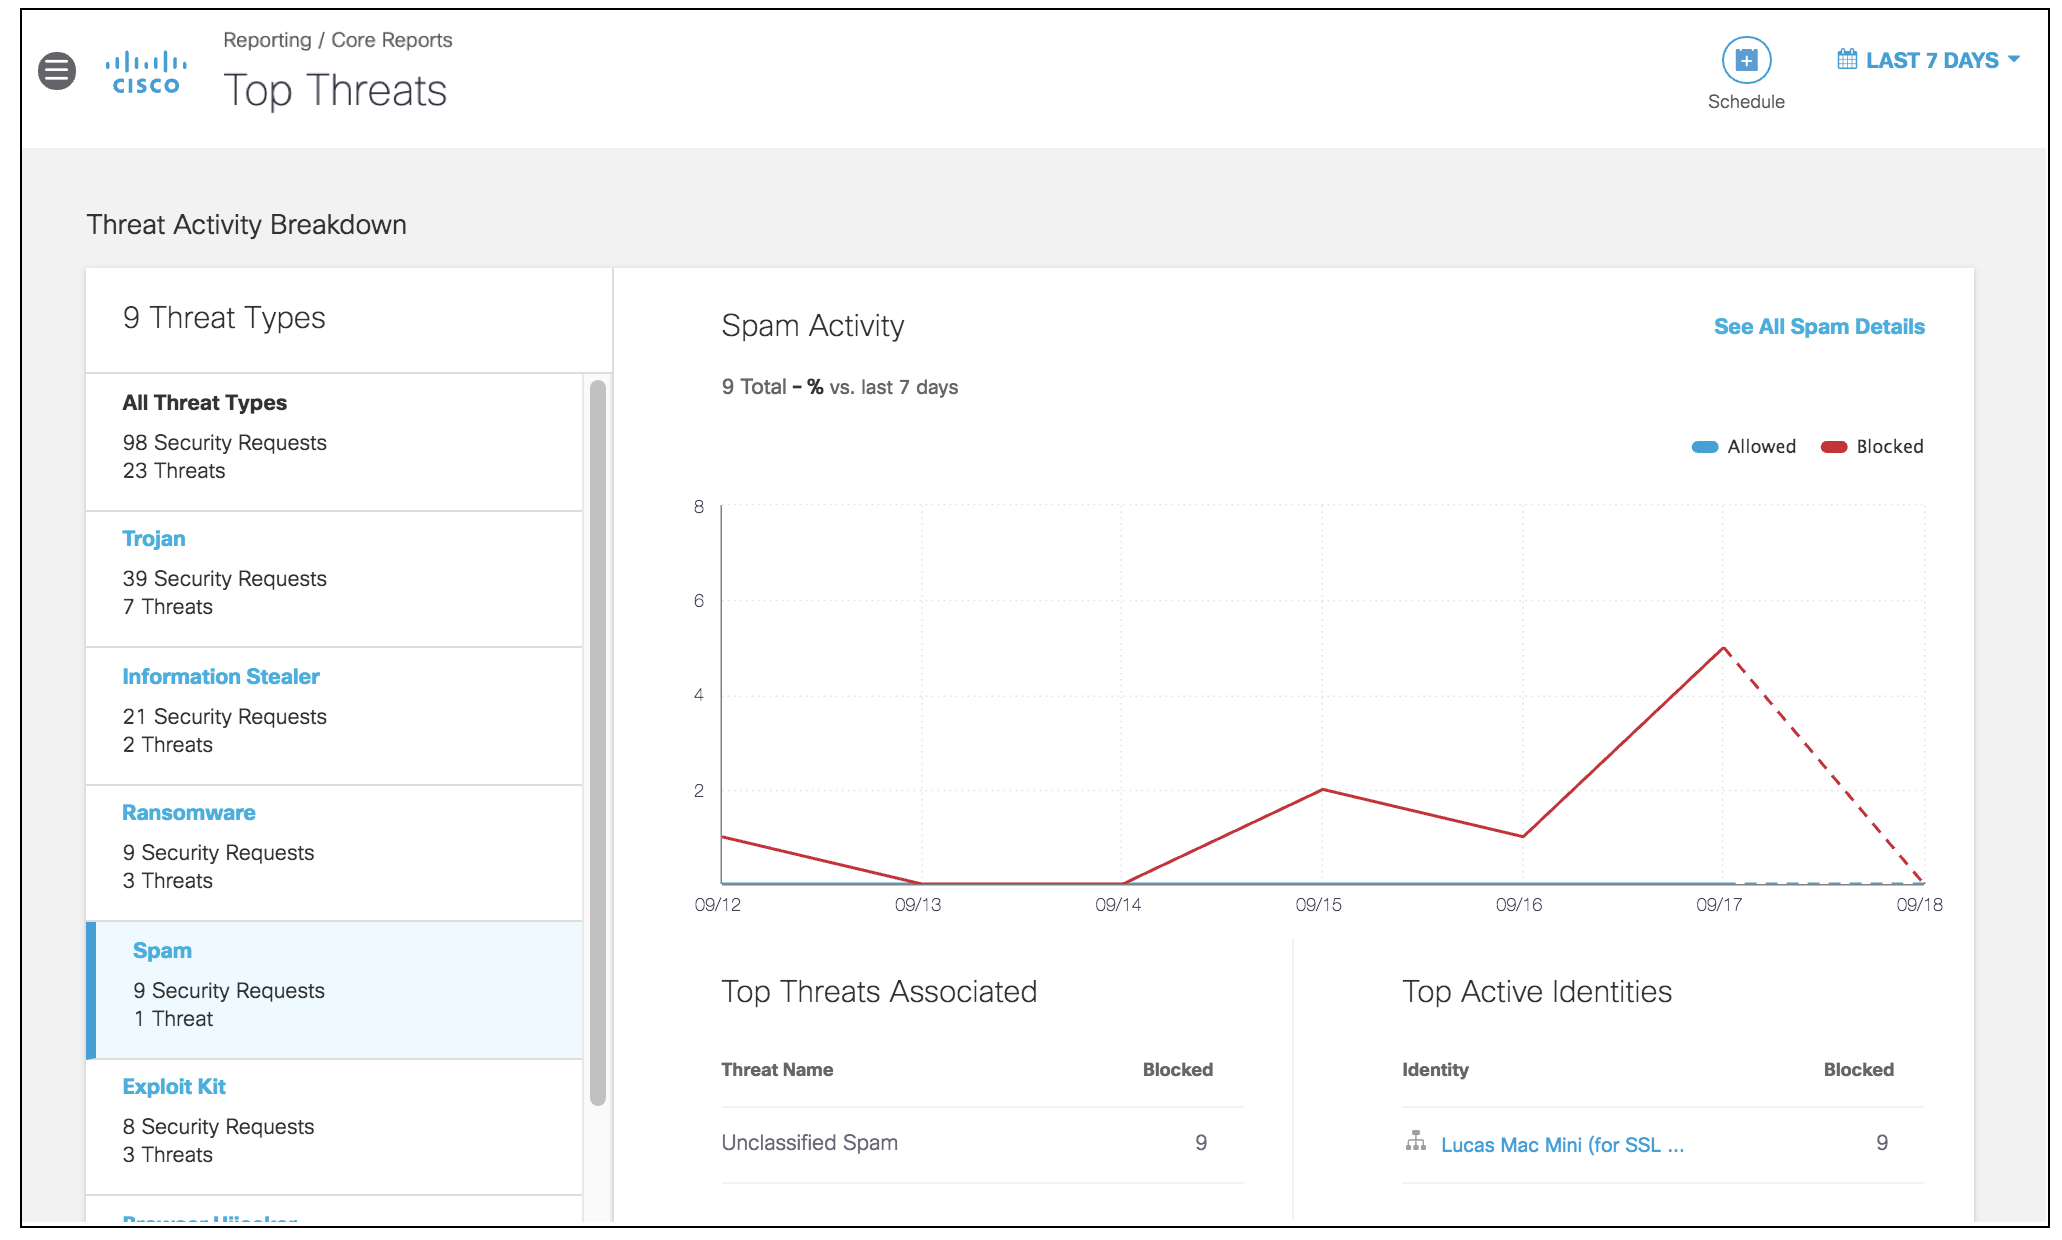Click the Core Reports breadcrumb
Viewport: 2062px width, 1240px height.
point(392,40)
